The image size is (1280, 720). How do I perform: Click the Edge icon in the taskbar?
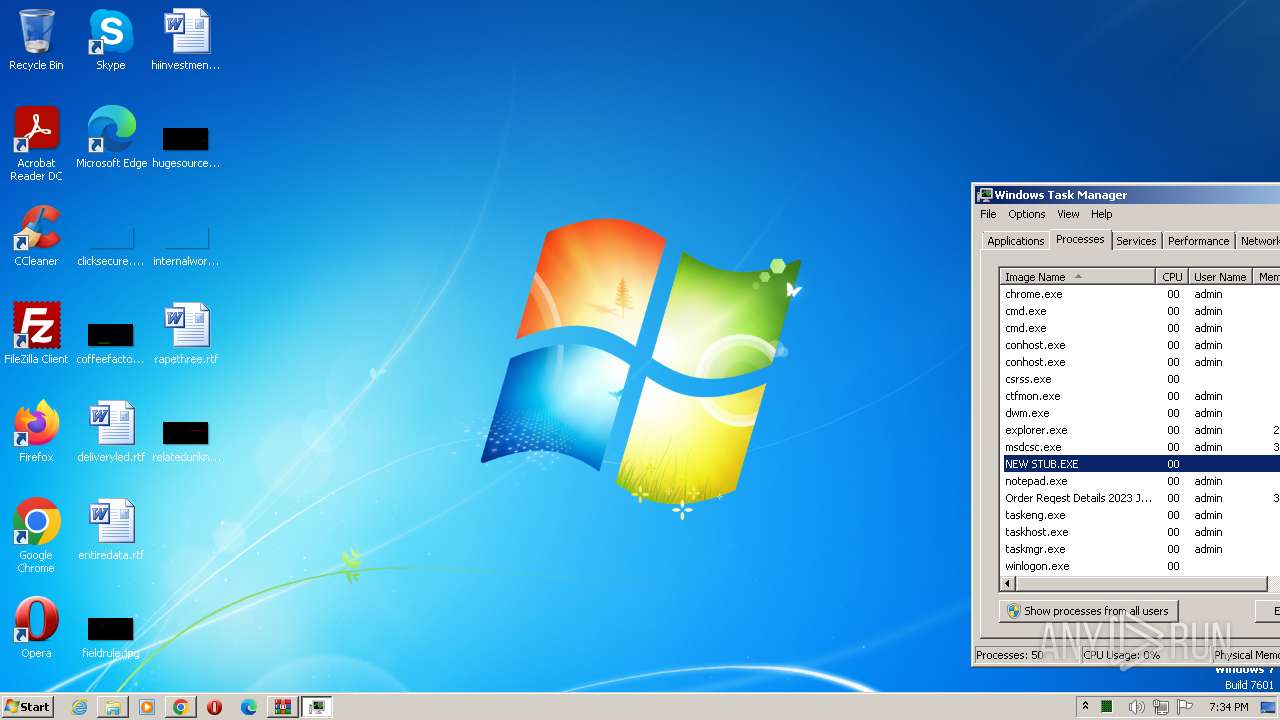coord(249,707)
